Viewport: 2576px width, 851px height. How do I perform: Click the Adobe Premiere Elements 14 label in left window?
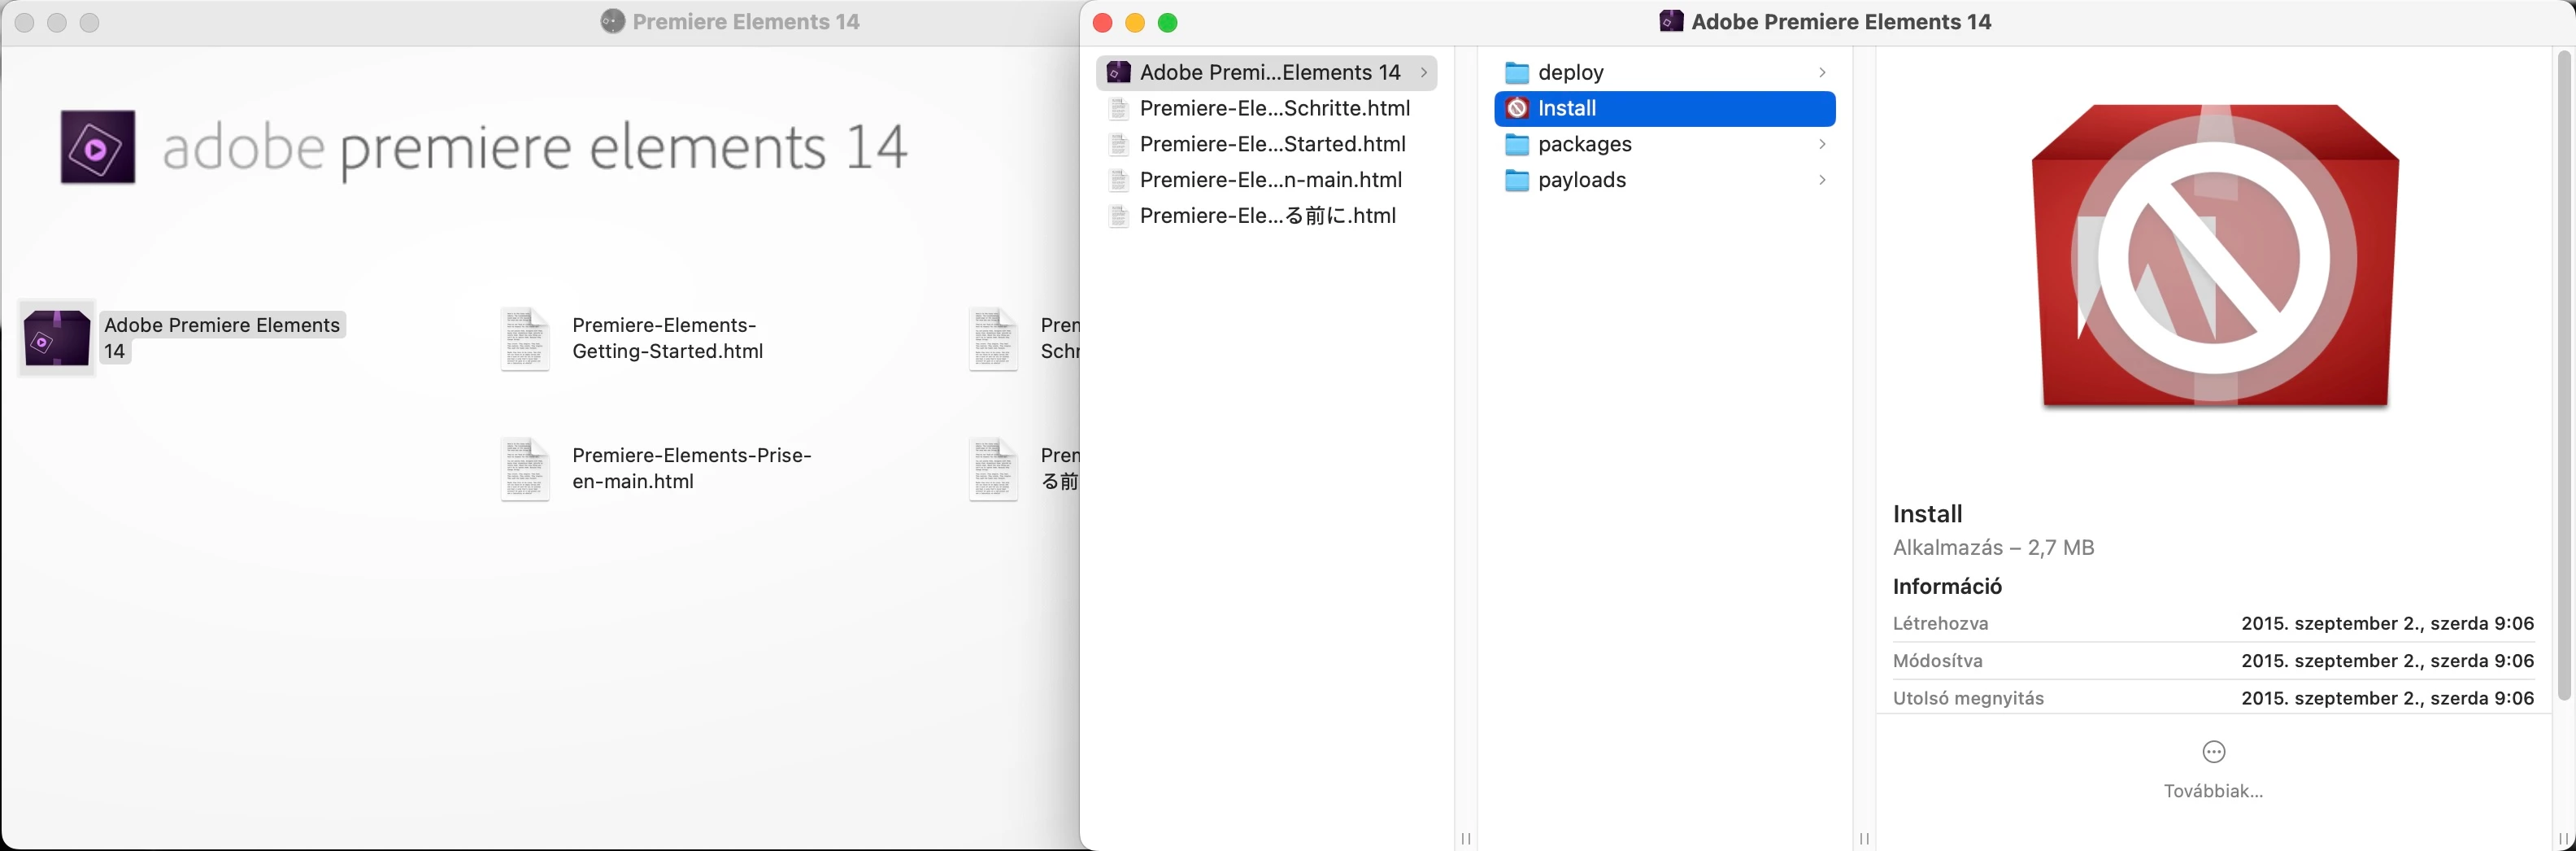[222, 338]
